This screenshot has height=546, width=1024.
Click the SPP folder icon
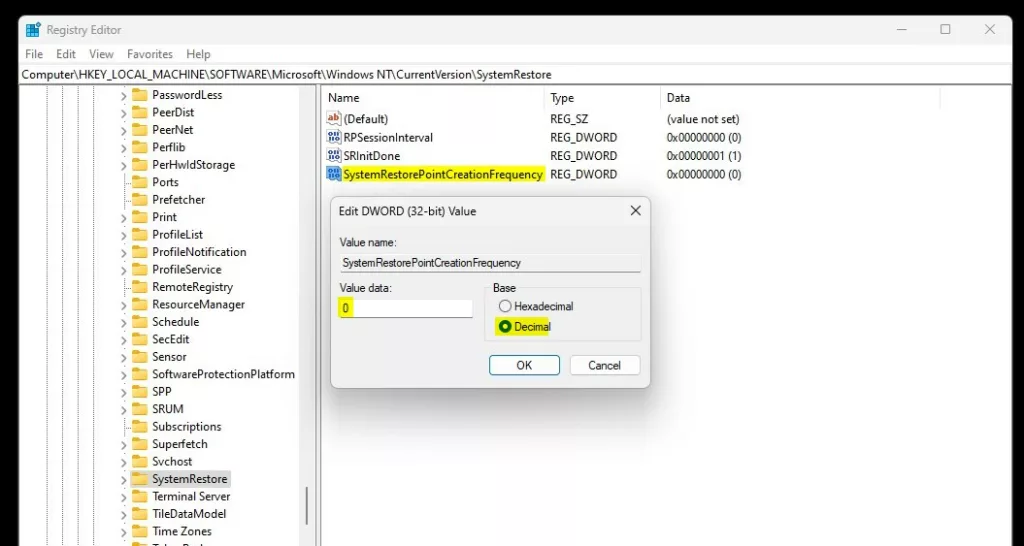[140, 392]
